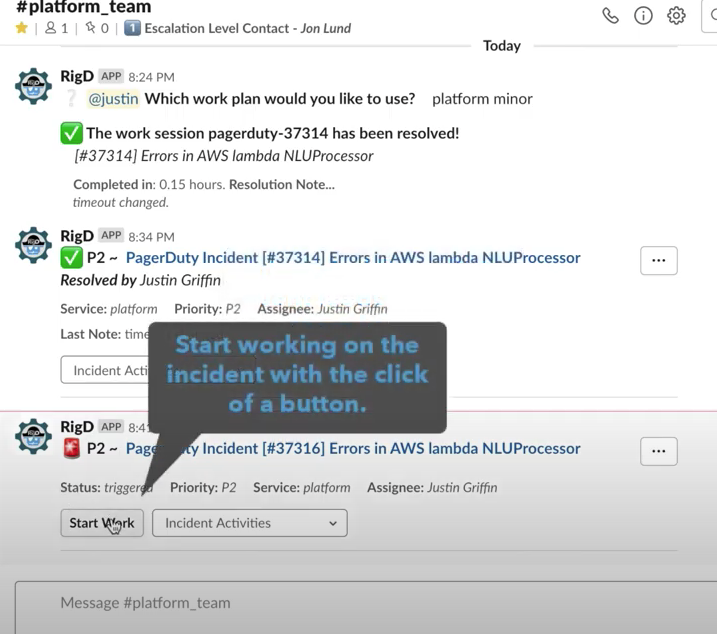The image size is (717, 634).
Task: Click 'Resolved by Justin Griffin' text
Action: [x=141, y=280]
